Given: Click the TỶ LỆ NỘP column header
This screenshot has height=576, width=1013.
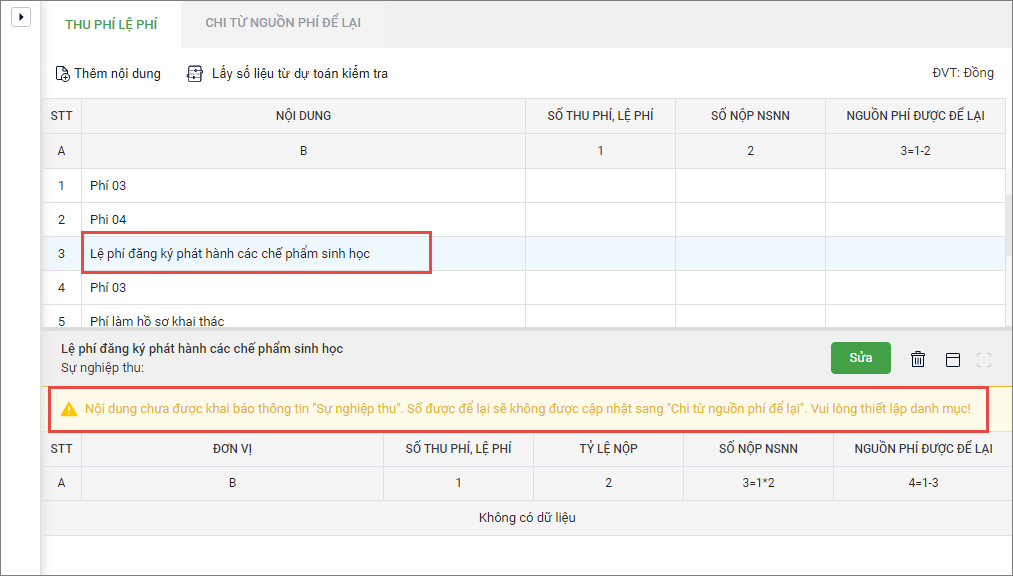Looking at the screenshot, I should point(608,449).
